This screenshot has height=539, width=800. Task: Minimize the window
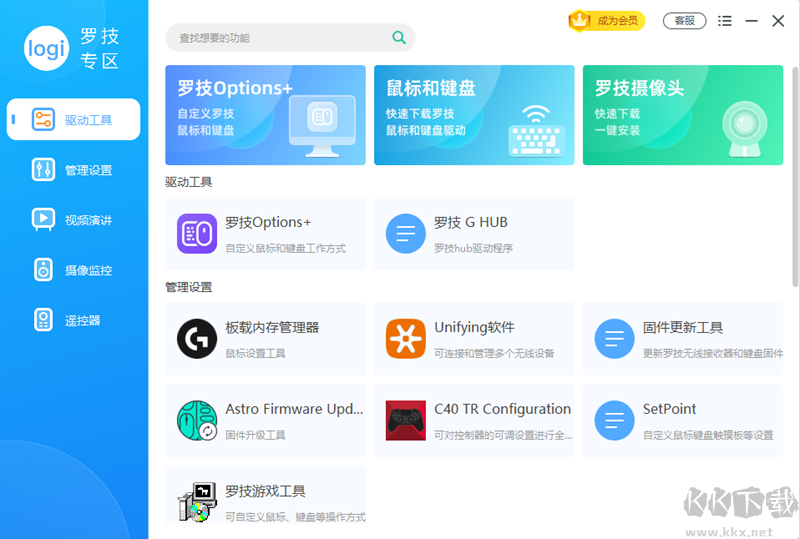[x=751, y=21]
